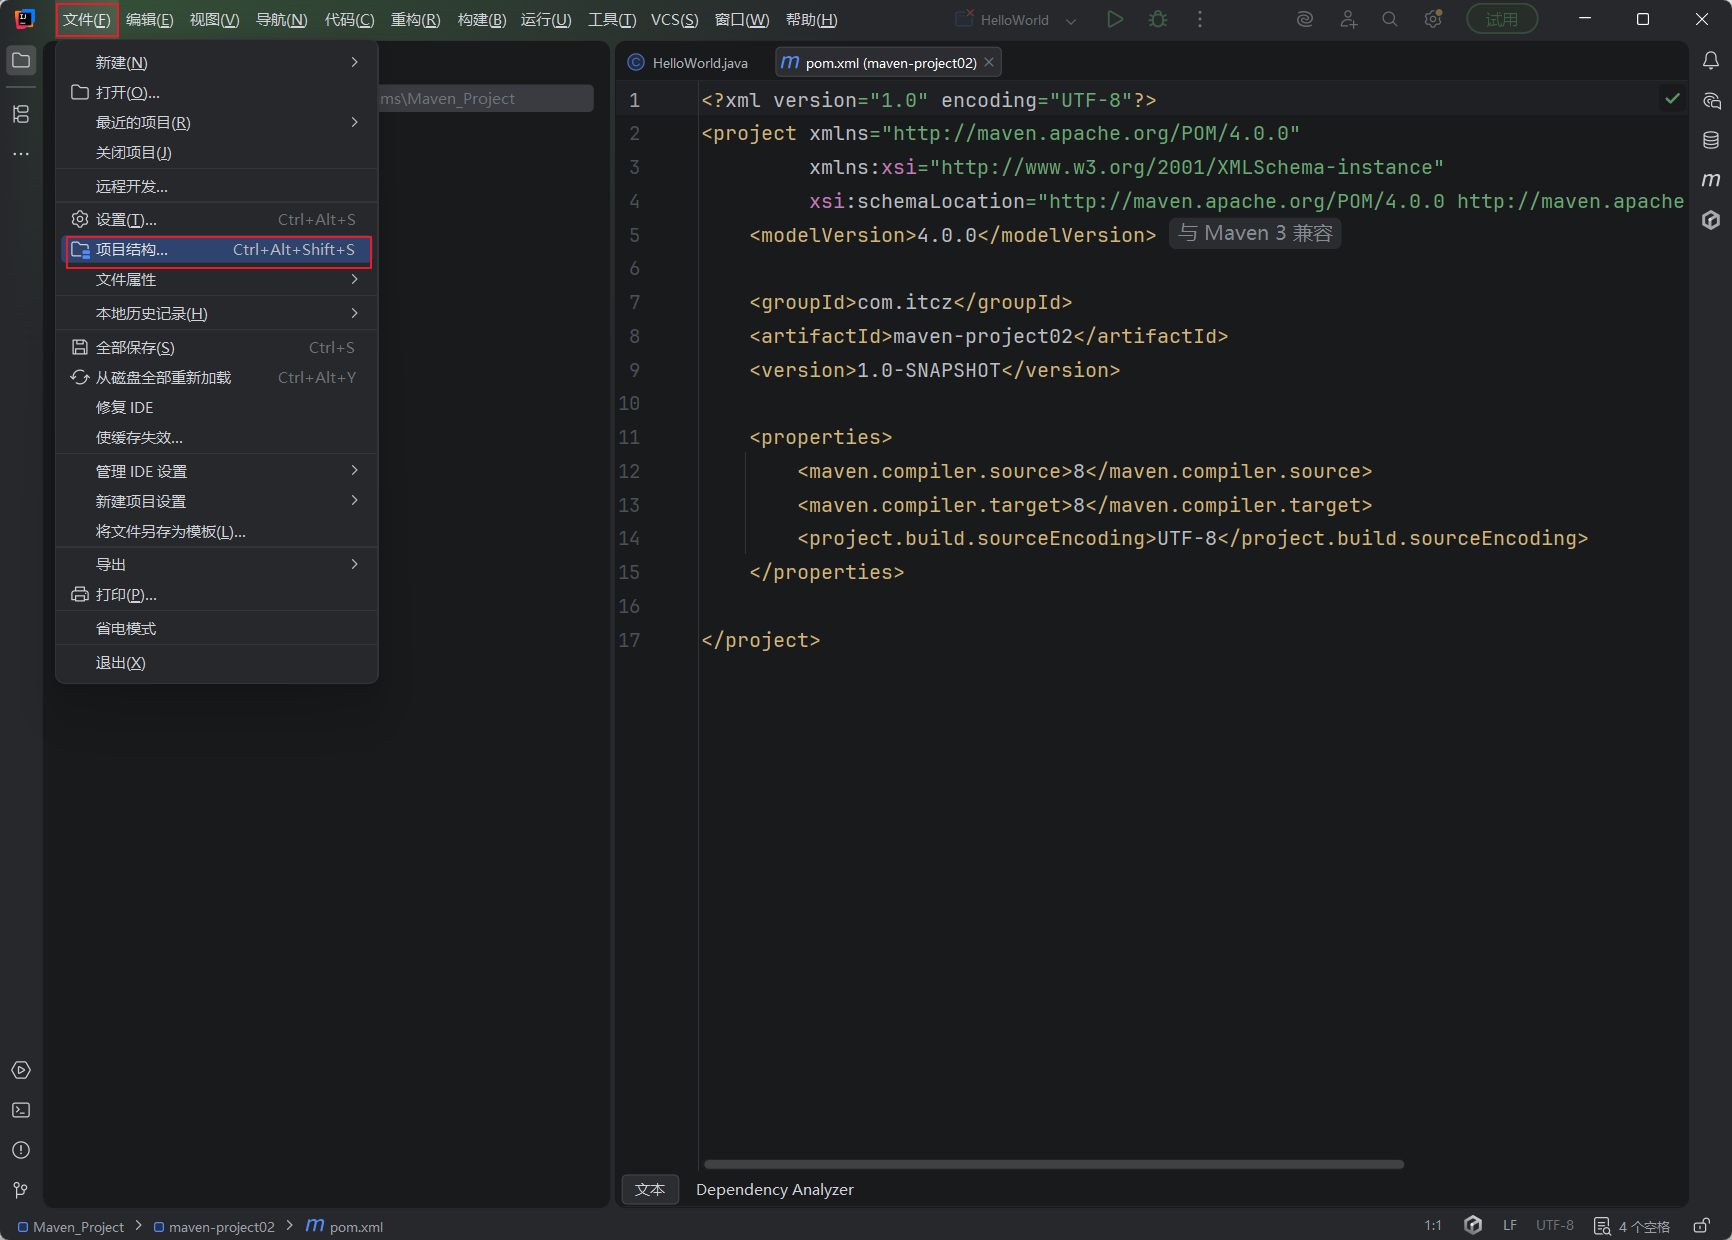Open the Structure tool window icon
The height and width of the screenshot is (1240, 1732).
(21, 114)
